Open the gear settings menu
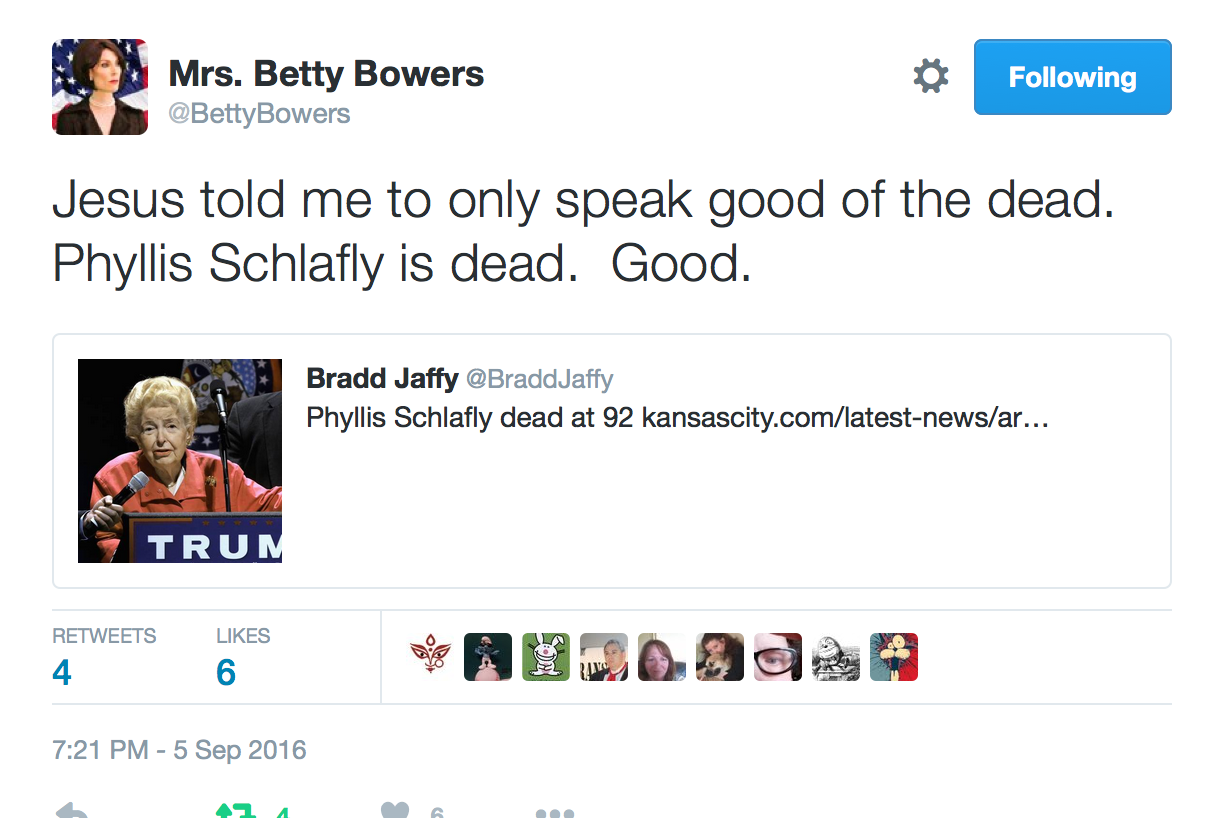Screen dimensions: 1224x818 [930, 77]
